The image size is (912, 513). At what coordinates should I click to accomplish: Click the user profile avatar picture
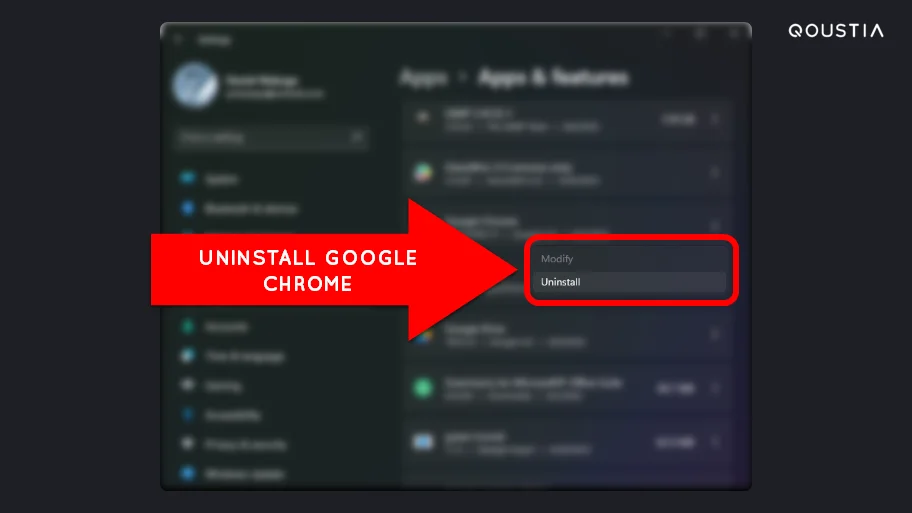(x=195, y=86)
